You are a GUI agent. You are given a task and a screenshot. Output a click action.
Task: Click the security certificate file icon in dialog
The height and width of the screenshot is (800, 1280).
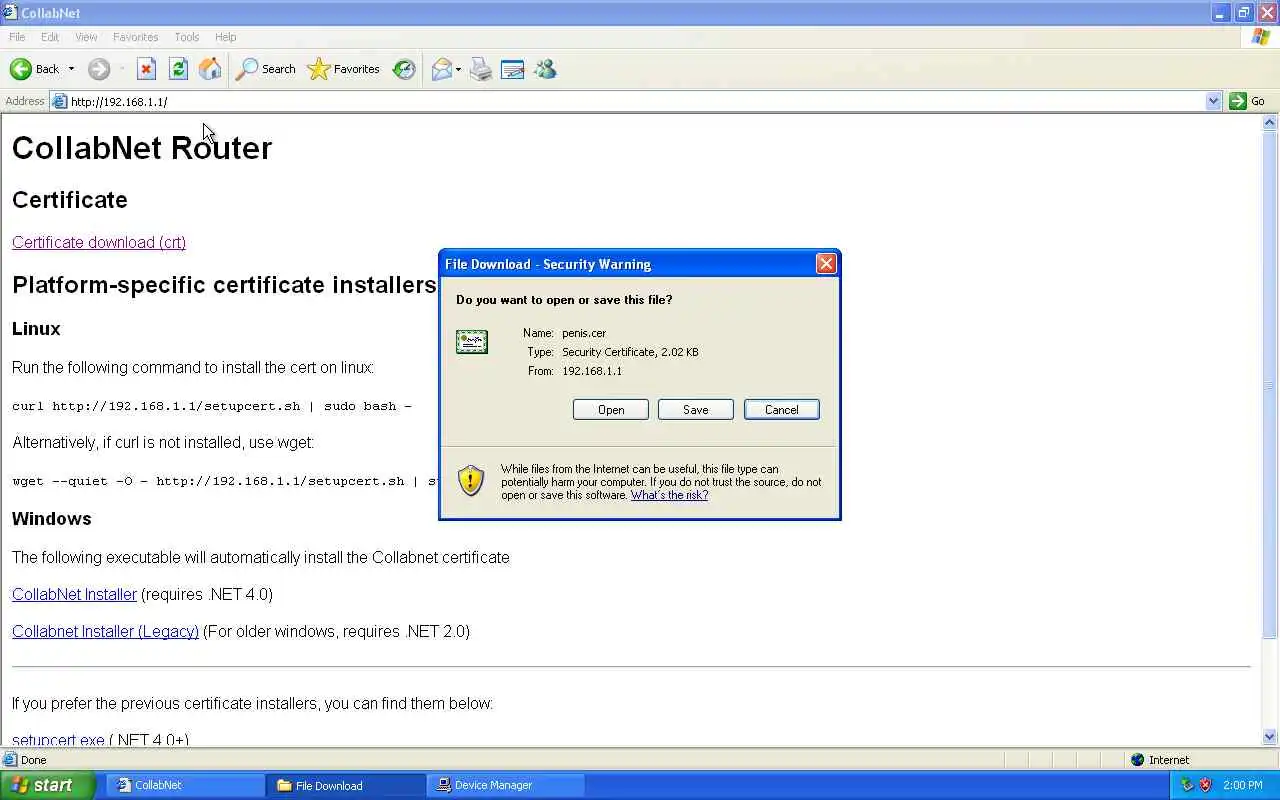(472, 342)
